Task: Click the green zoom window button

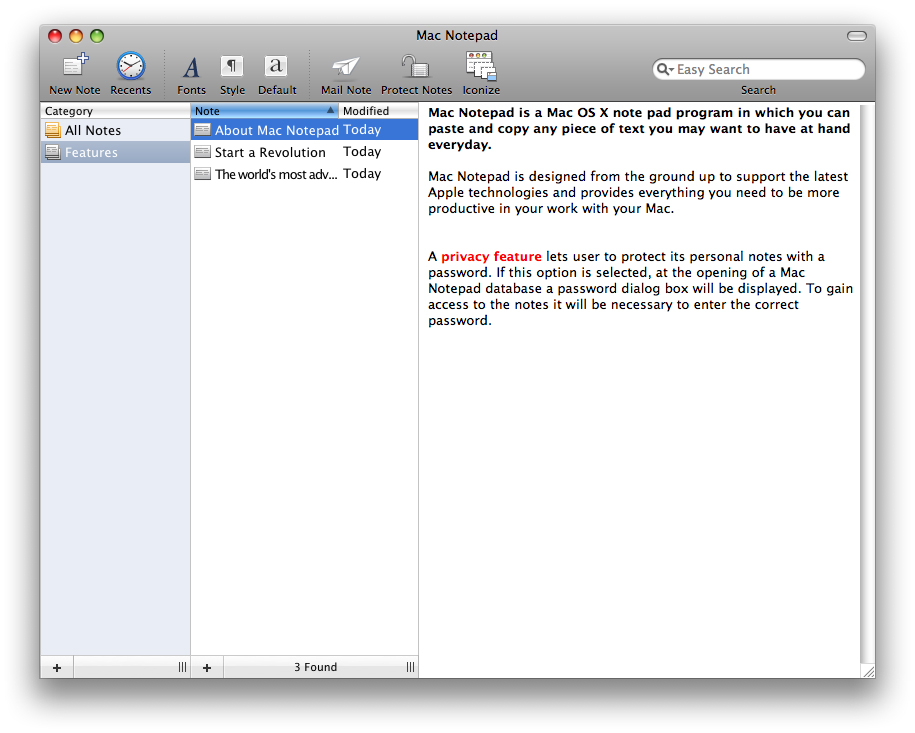Action: (97, 36)
